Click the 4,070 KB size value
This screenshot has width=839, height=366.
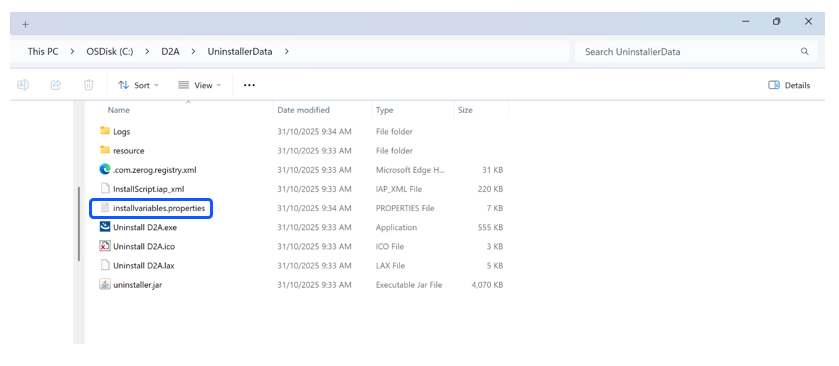487,285
